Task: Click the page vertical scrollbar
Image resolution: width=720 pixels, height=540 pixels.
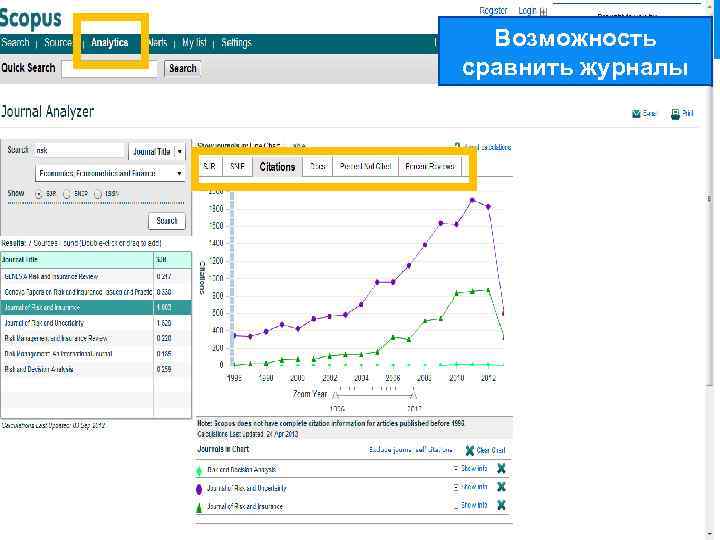Action: pyautogui.click(x=709, y=198)
